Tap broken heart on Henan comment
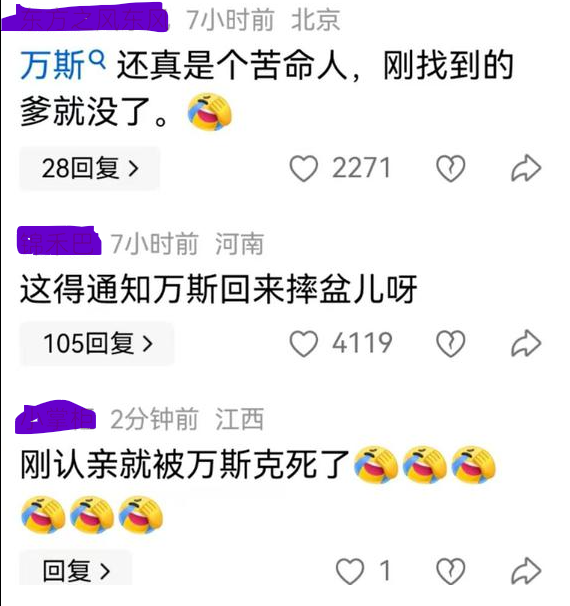This screenshot has height=606, width=570. (450, 343)
